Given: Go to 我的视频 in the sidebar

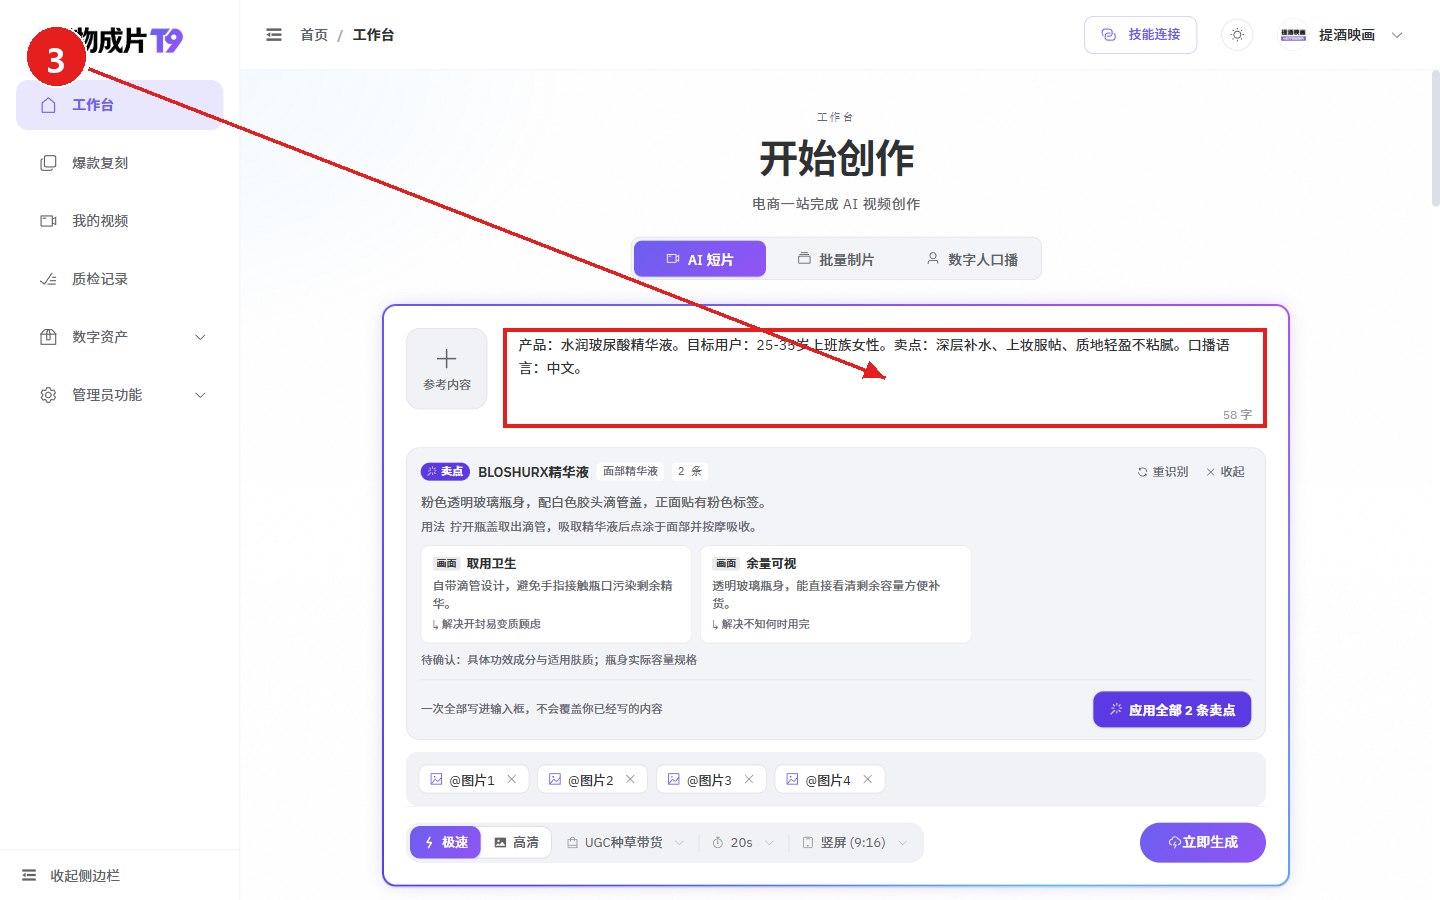Looking at the screenshot, I should coord(119,221).
